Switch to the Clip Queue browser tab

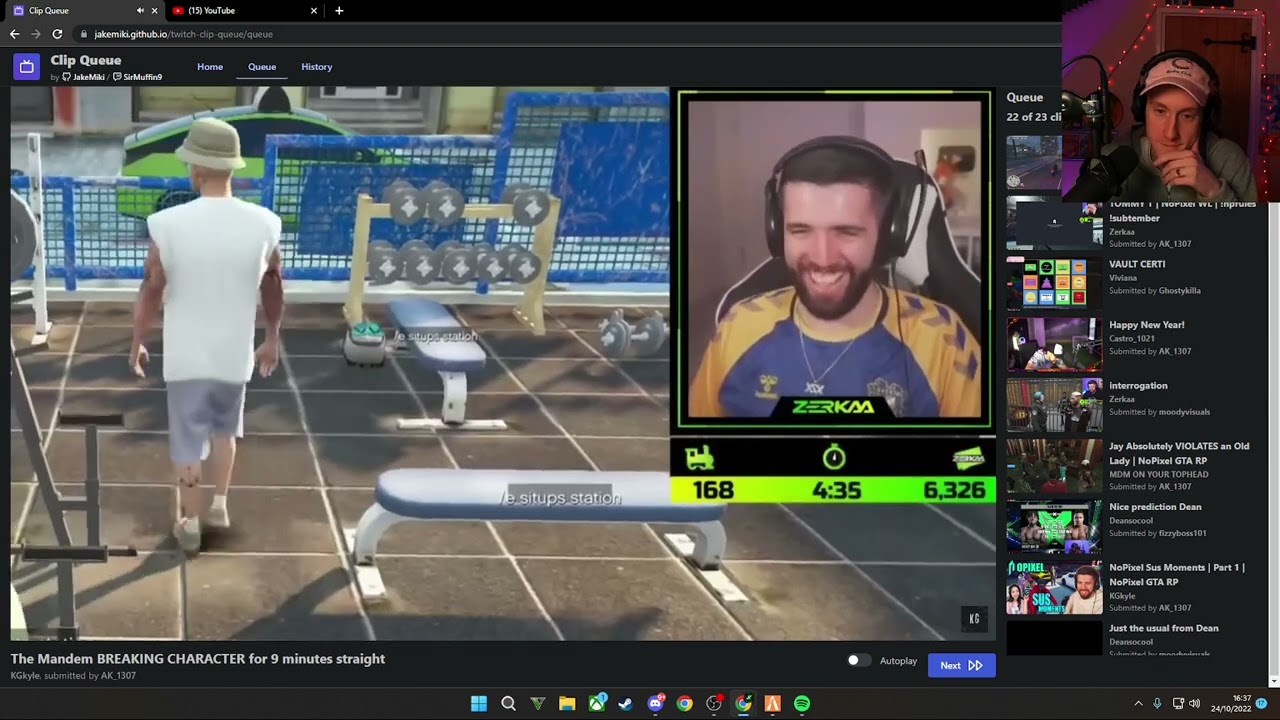(80, 10)
